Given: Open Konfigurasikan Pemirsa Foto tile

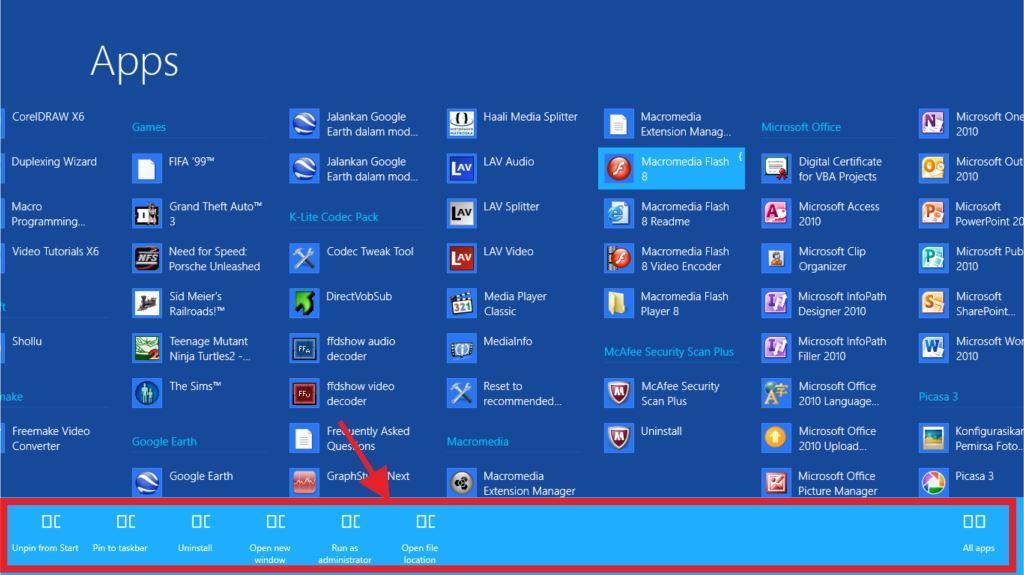Looking at the screenshot, I should click(971, 438).
